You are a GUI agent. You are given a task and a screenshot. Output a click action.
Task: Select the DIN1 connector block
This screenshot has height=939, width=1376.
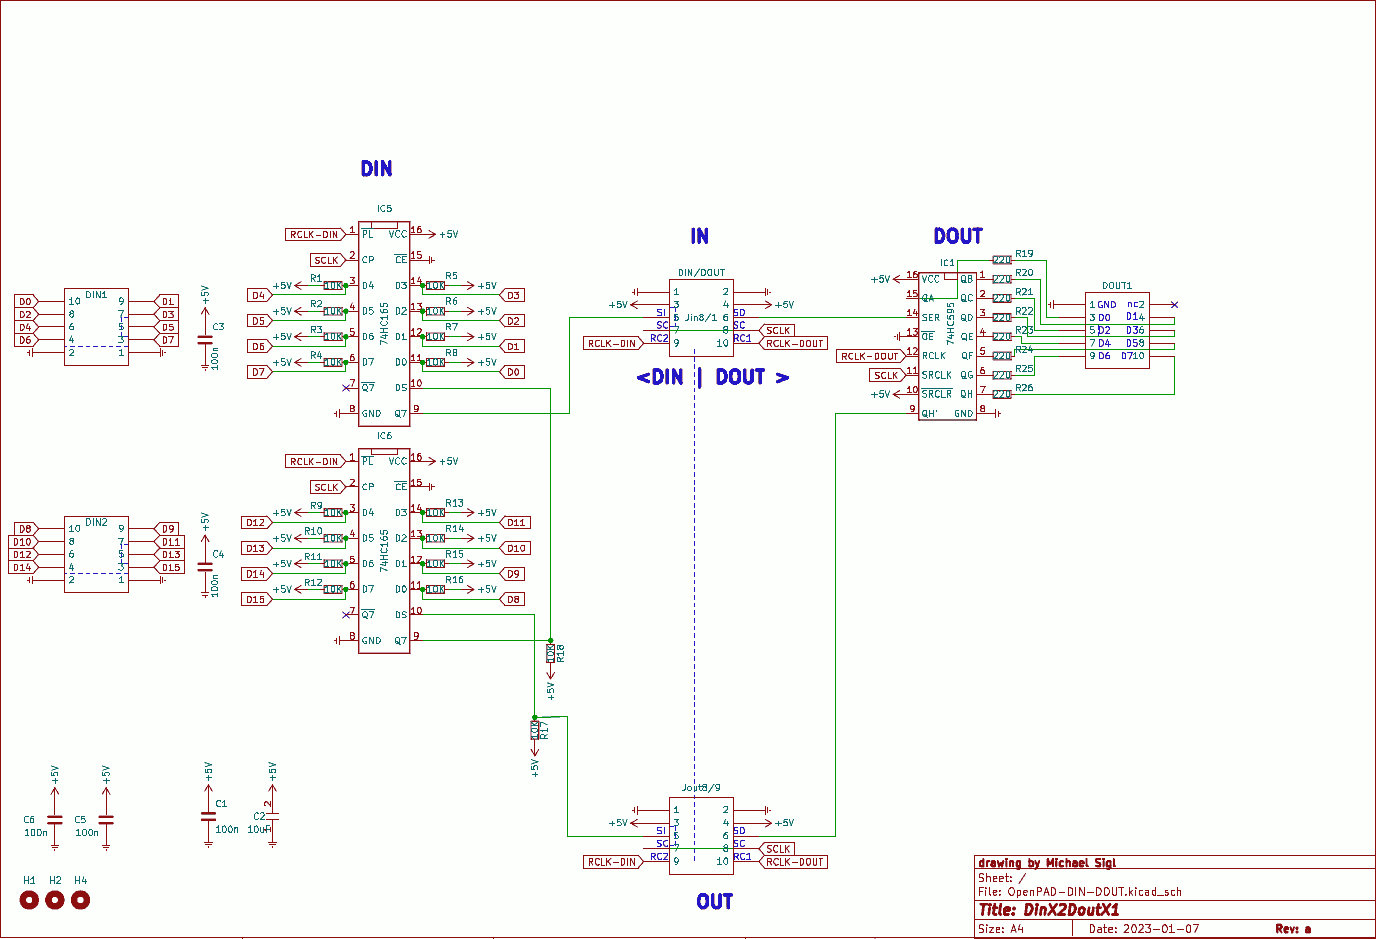pos(96,327)
